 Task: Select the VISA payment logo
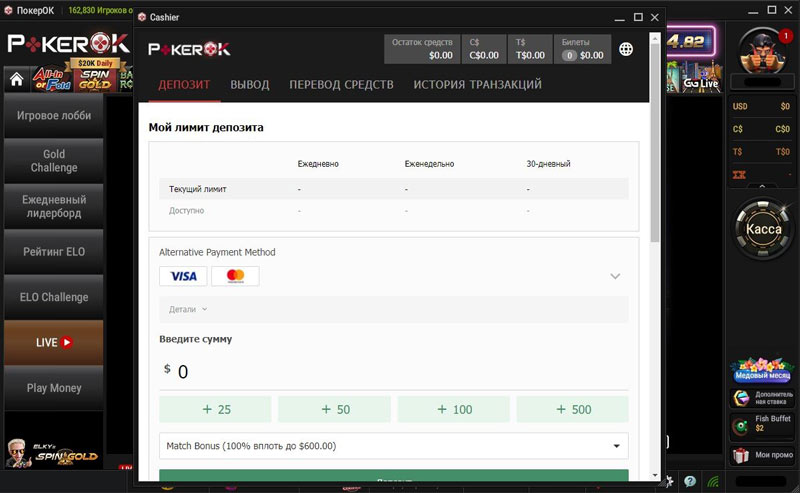pyautogui.click(x=183, y=276)
